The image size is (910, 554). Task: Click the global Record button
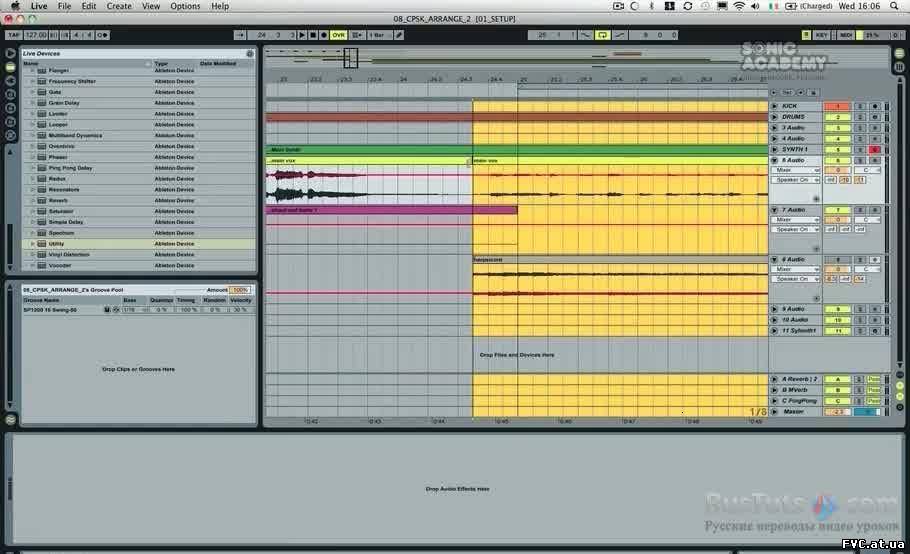324,35
